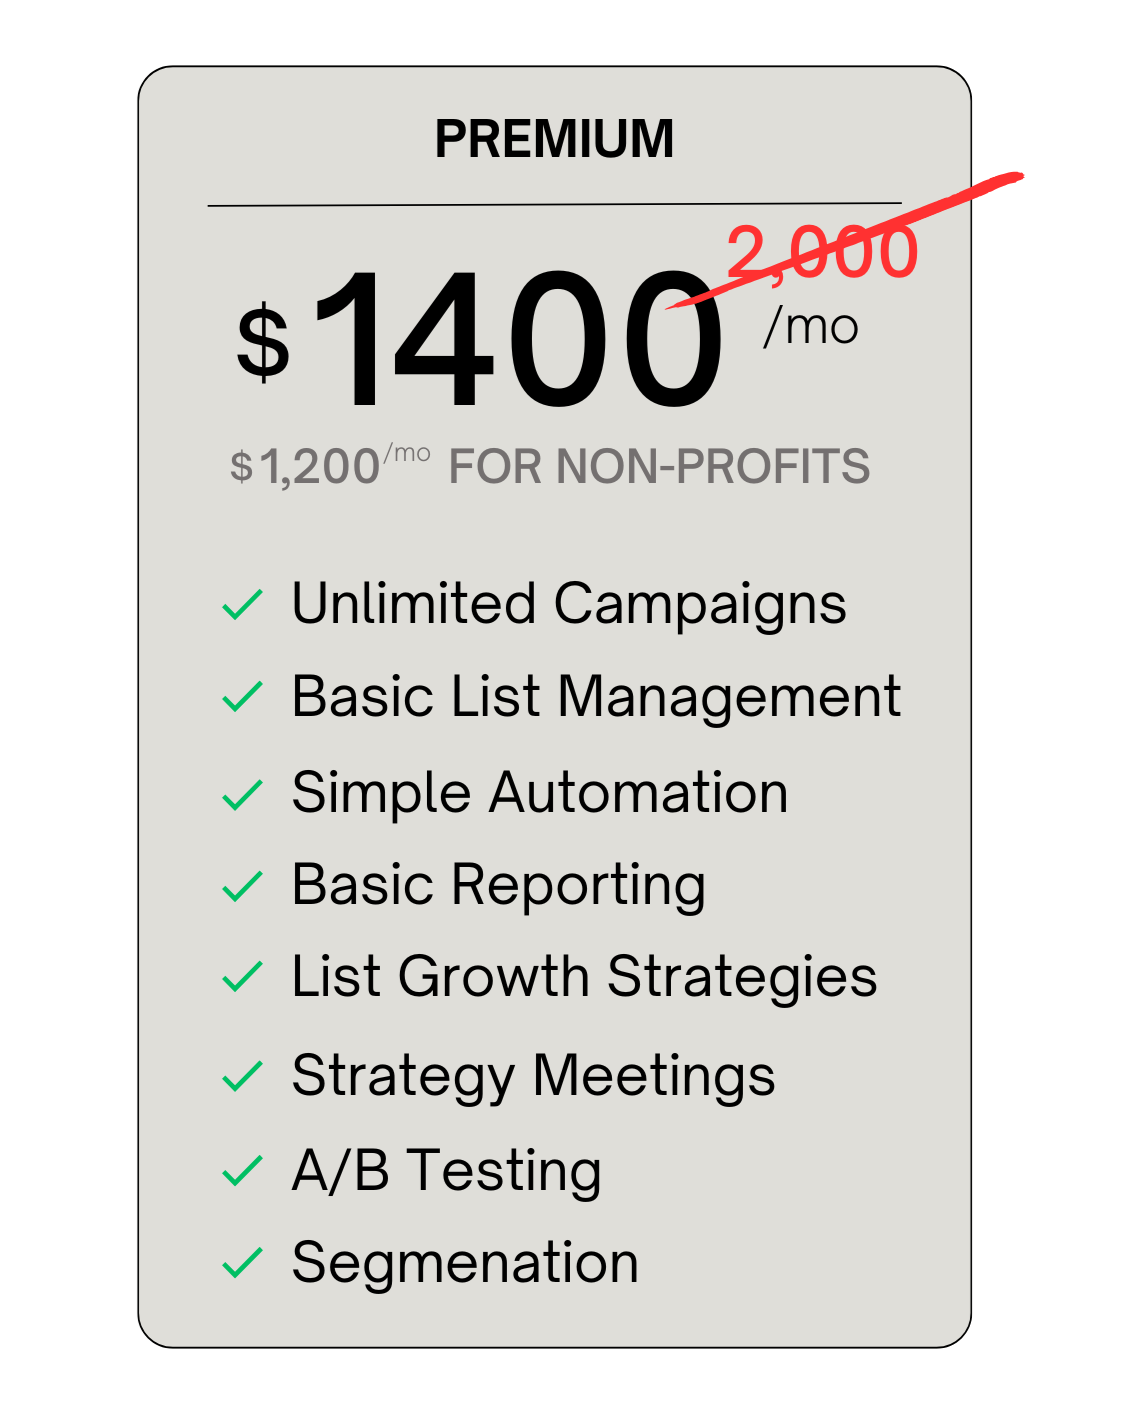Click the Simple Automation feature label
1132x1414 pixels.
pos(540,794)
